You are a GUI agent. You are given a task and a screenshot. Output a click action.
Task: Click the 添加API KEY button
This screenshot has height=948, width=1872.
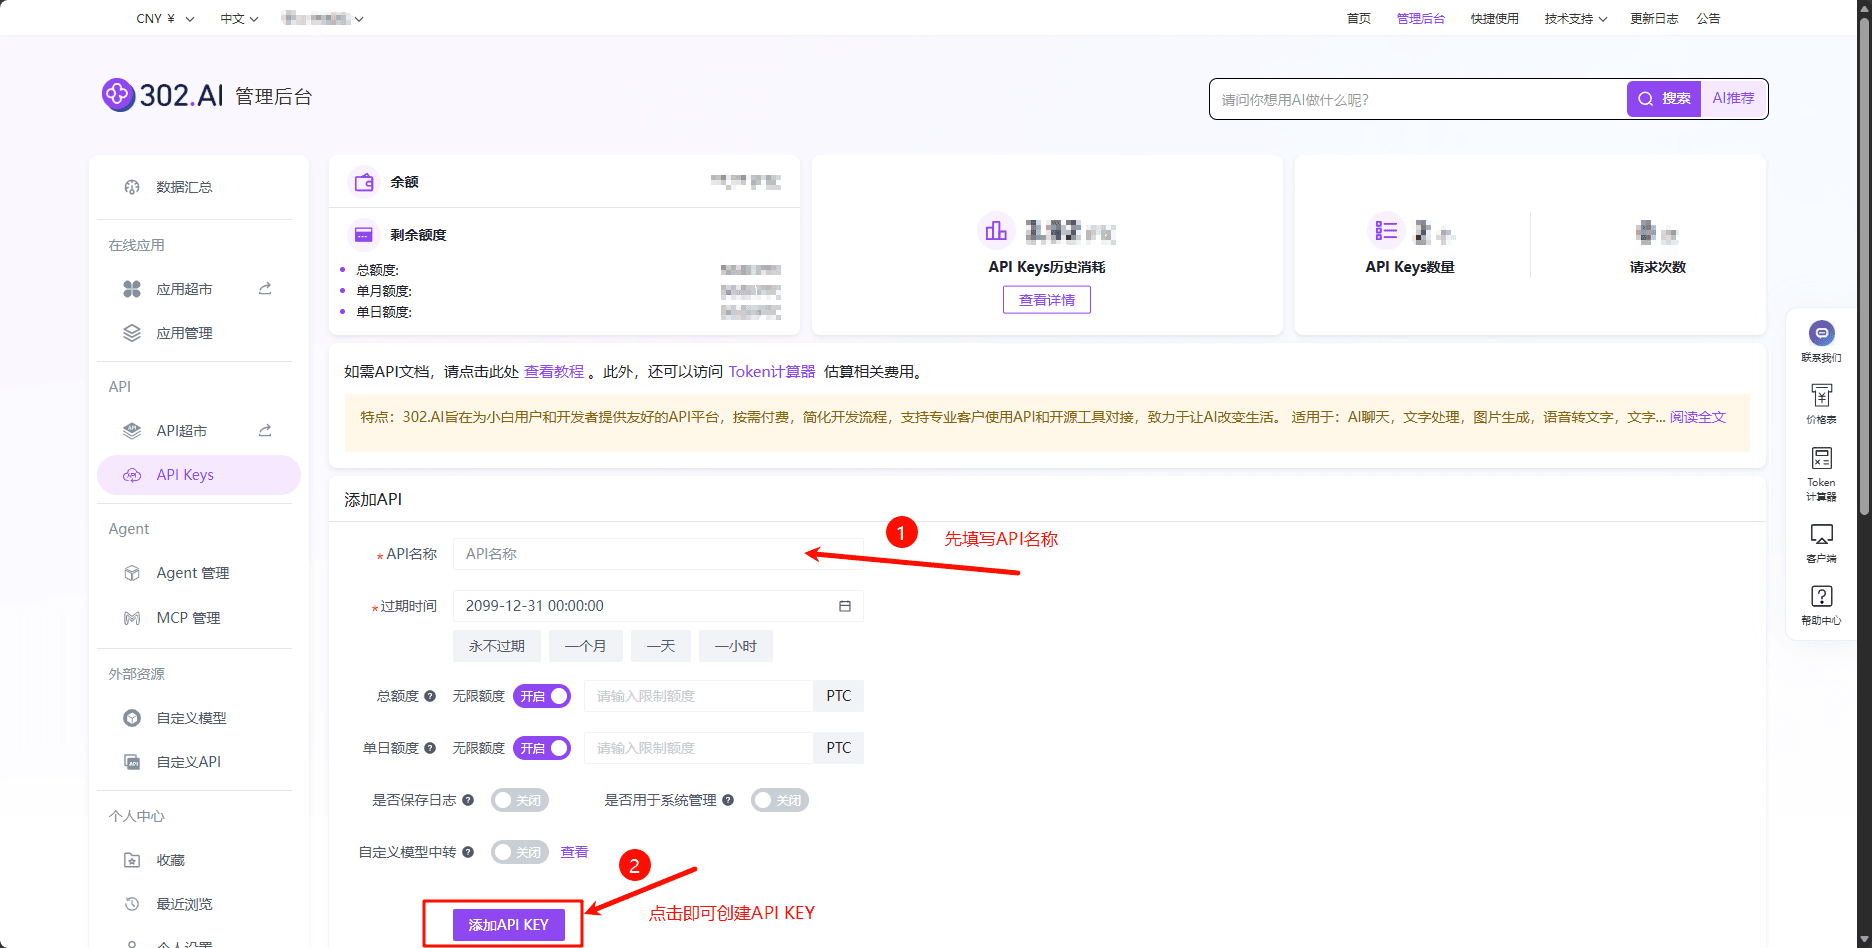coord(508,924)
